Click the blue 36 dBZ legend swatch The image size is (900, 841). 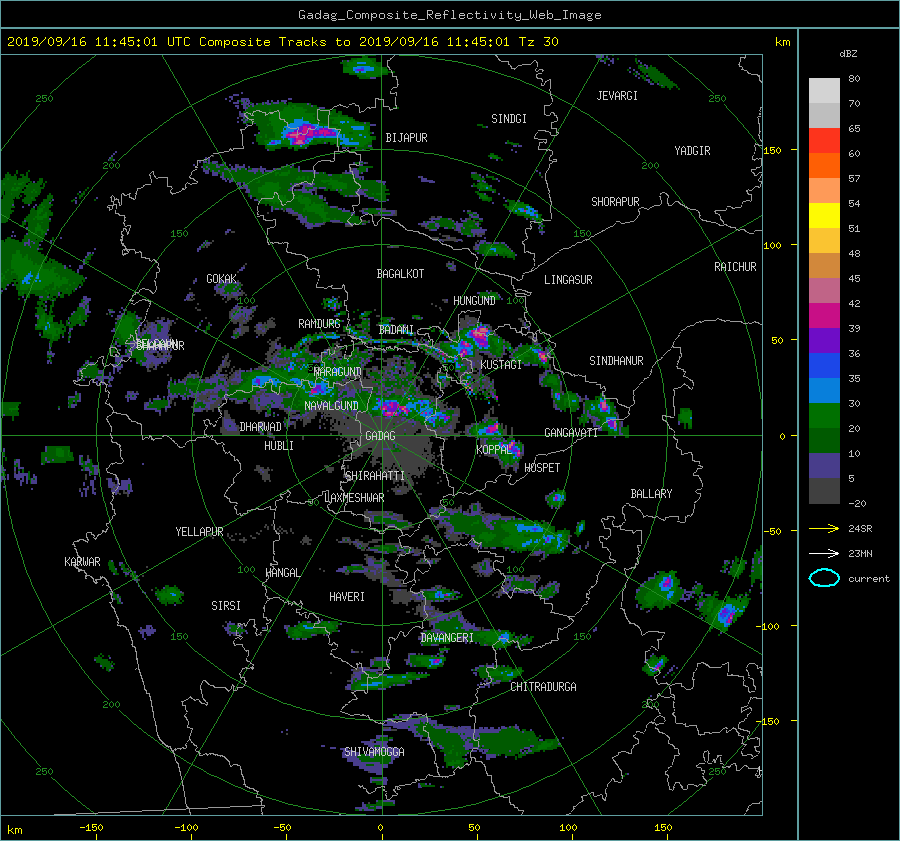(x=824, y=365)
